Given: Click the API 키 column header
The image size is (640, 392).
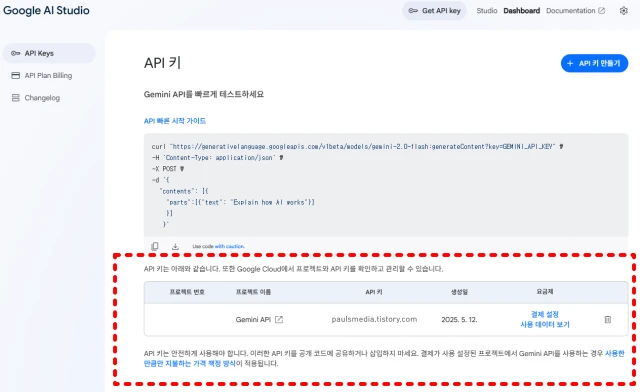Looking at the screenshot, I should tap(374, 292).
